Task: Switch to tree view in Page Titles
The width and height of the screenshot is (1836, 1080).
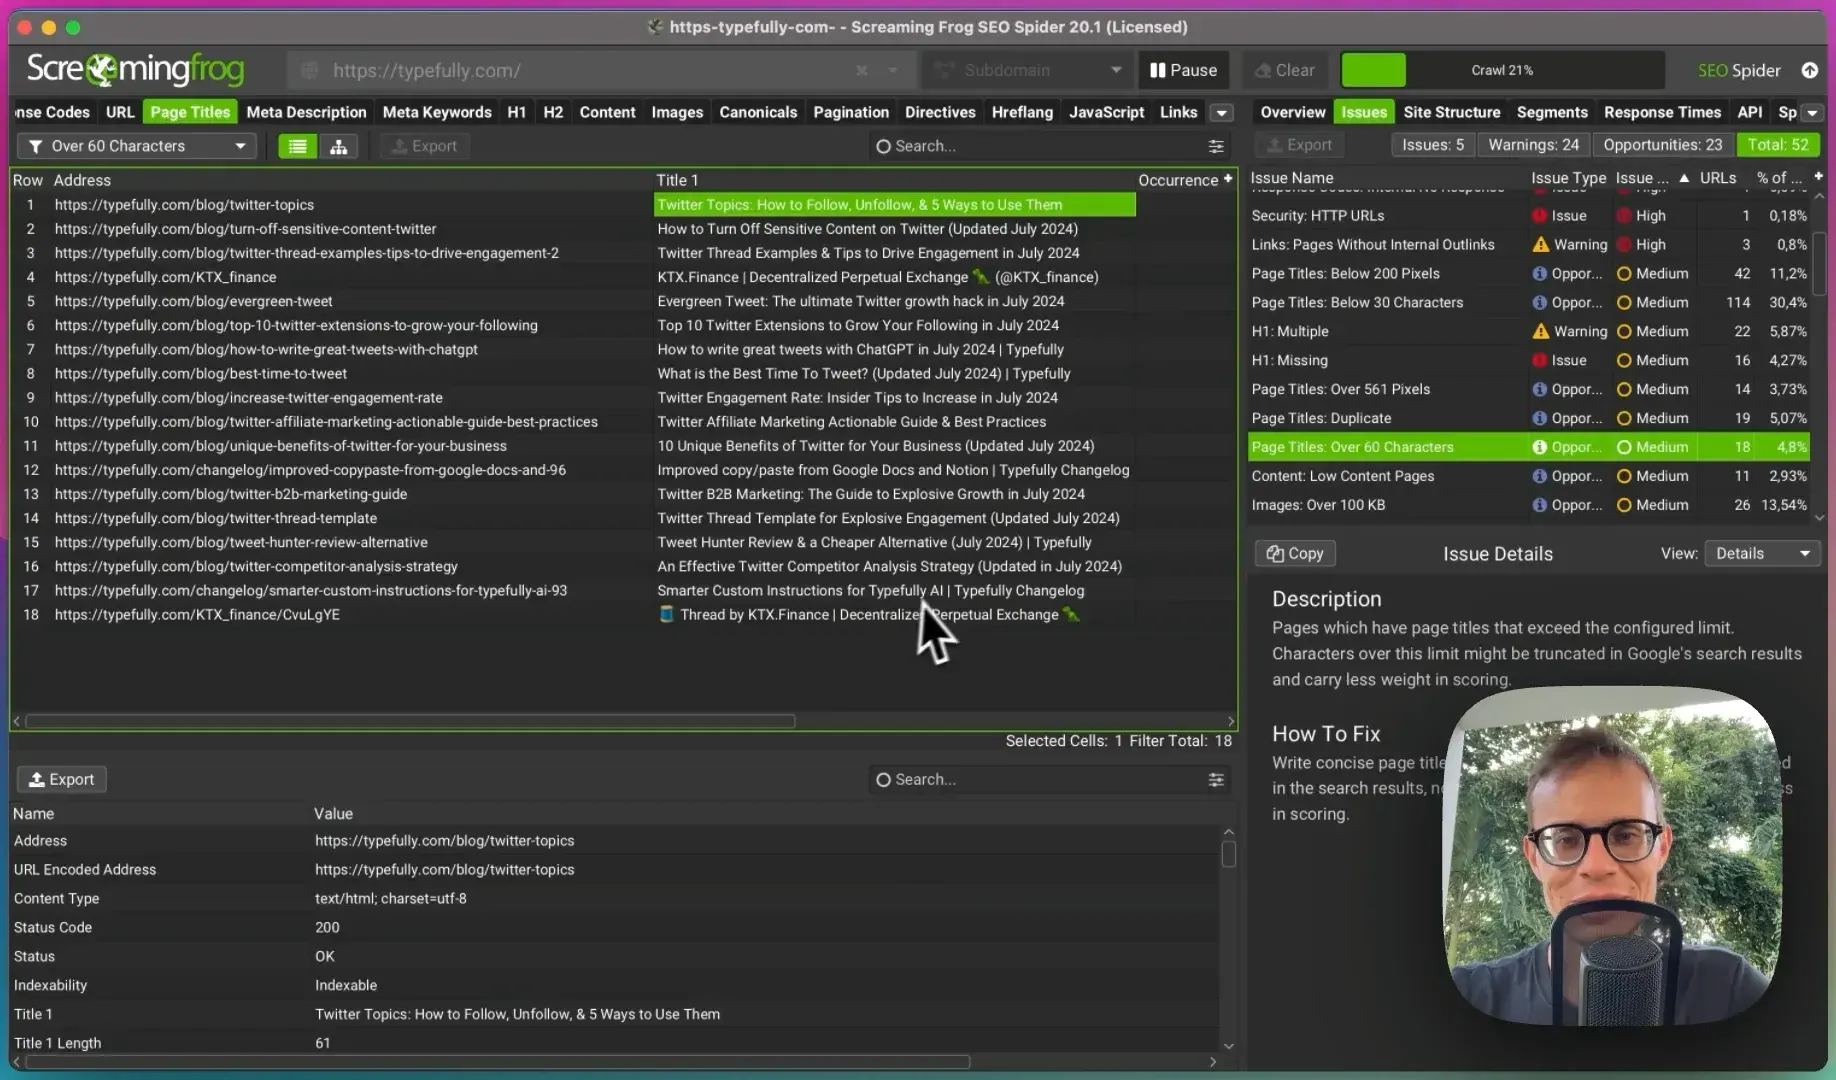Action: coord(339,146)
